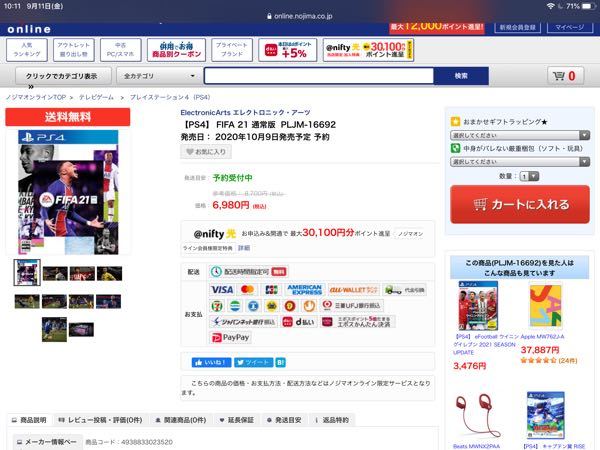Image resolution: width=600 pixels, height=450 pixels.
Task: Click the PayPay payment icon
Action: tap(231, 338)
